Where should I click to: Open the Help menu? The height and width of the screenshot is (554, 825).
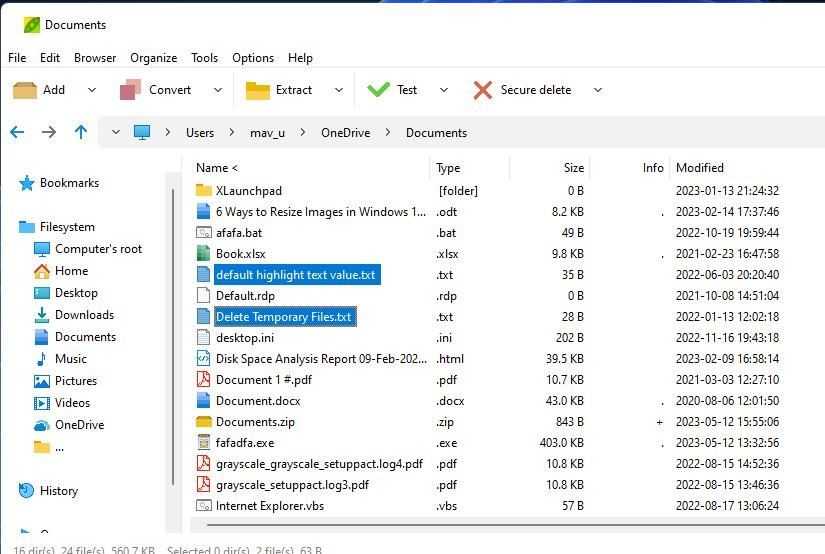tap(300, 58)
